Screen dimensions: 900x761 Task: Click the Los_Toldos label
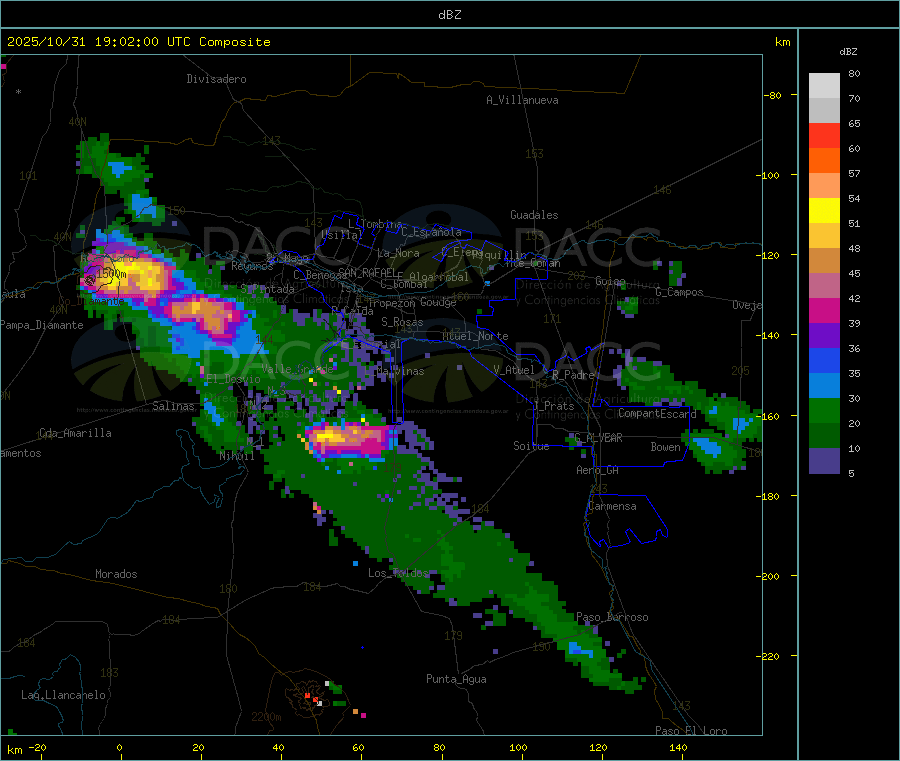point(398,573)
